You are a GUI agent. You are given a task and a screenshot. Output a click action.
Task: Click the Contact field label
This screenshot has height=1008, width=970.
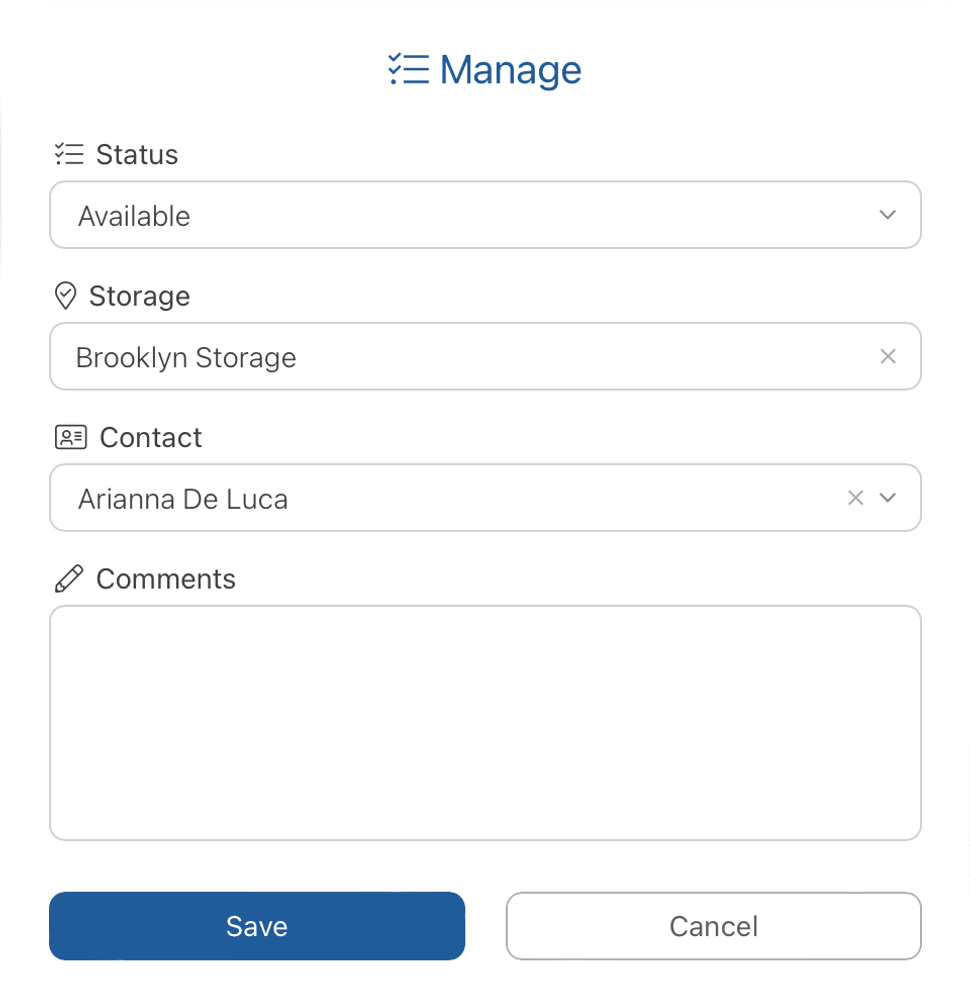tap(151, 437)
